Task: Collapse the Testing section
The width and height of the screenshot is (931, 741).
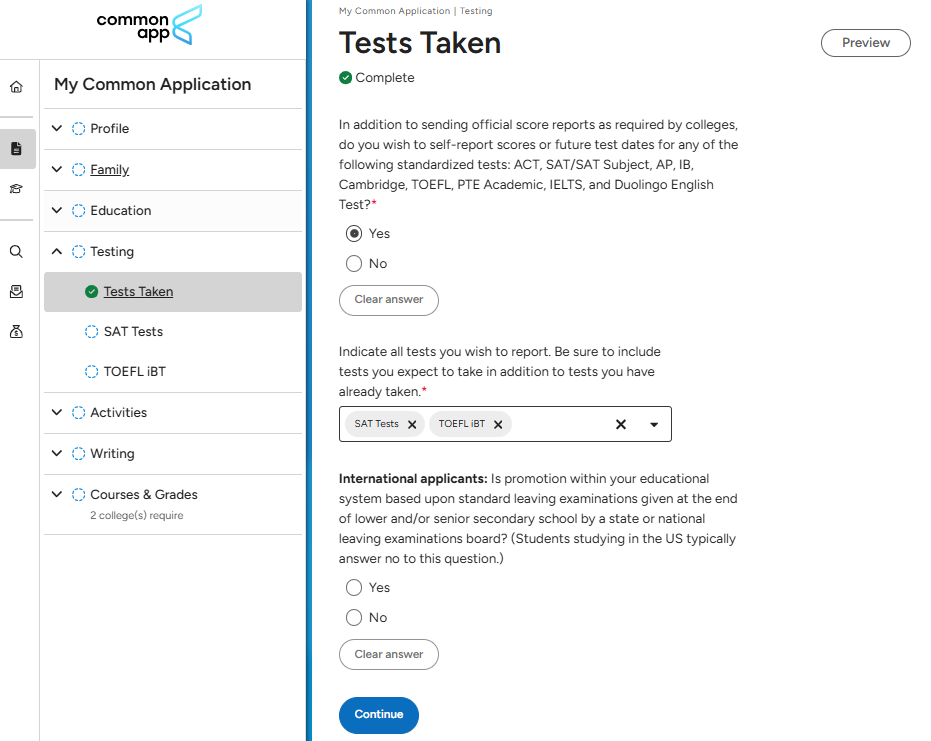Action: point(57,252)
